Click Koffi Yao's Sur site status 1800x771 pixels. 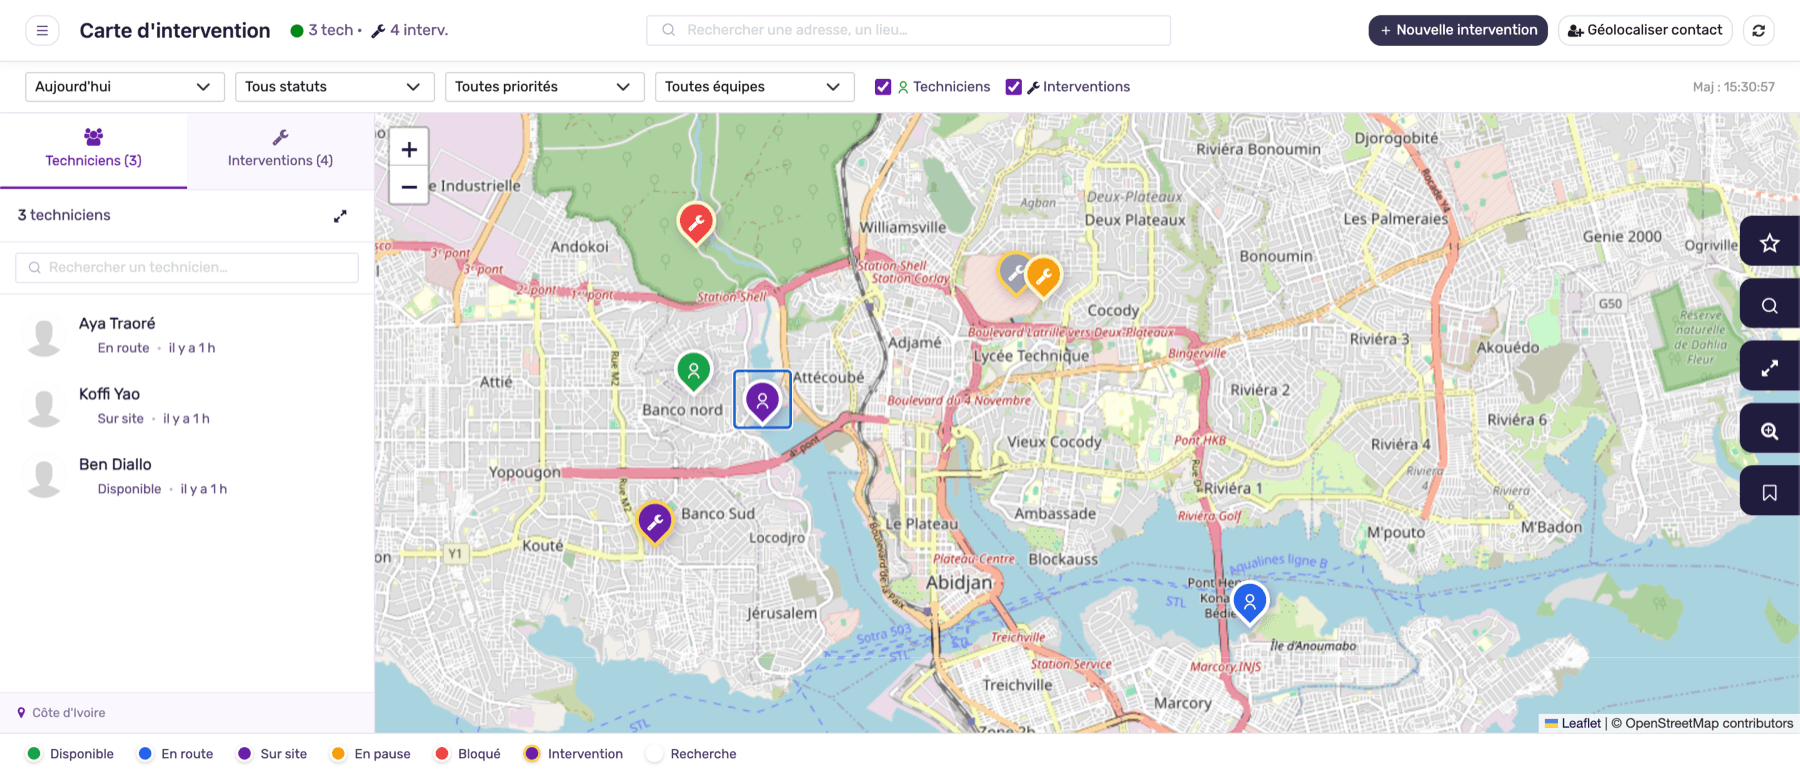pyautogui.click(x=120, y=419)
